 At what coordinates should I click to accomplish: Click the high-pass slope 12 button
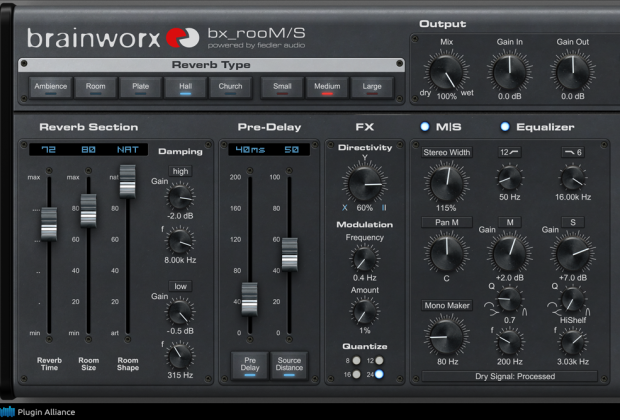(x=509, y=152)
